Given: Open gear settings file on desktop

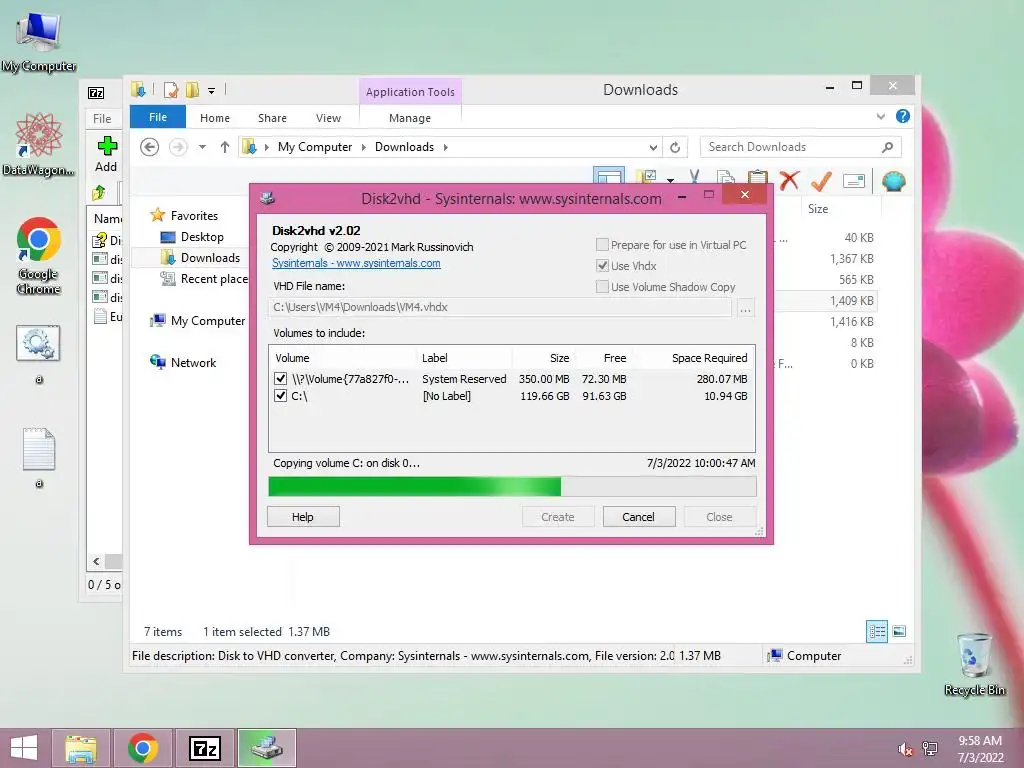Looking at the screenshot, I should 38,343.
